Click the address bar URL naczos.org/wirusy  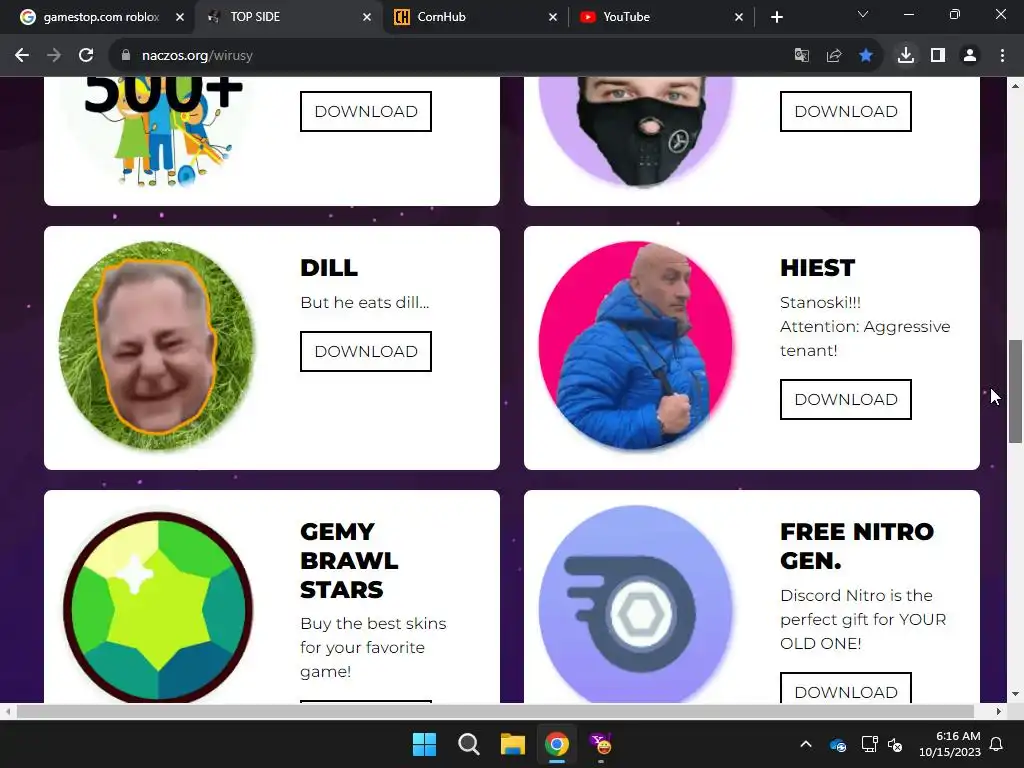click(197, 56)
